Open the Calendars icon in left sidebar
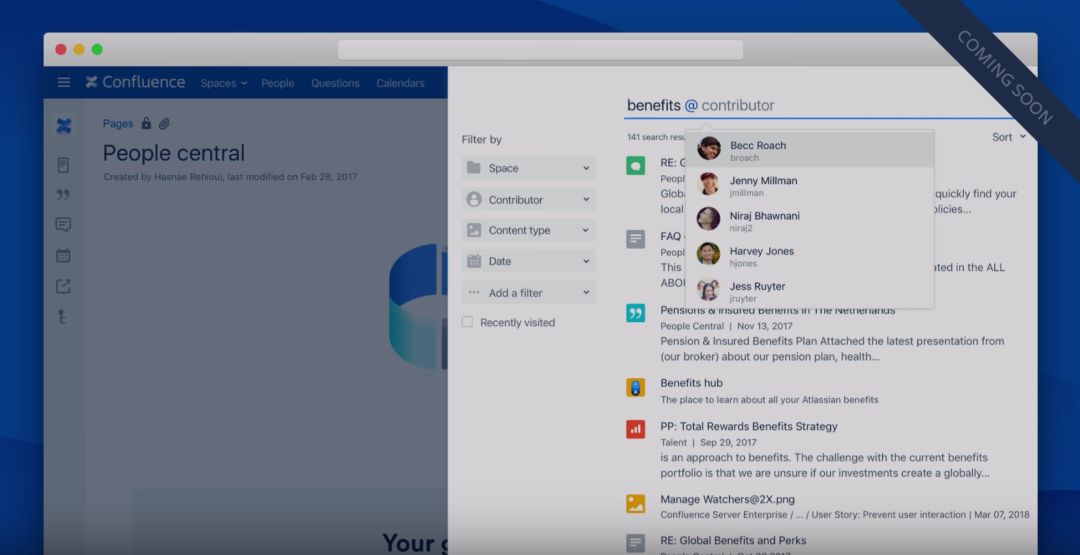1080x555 pixels. point(63,255)
